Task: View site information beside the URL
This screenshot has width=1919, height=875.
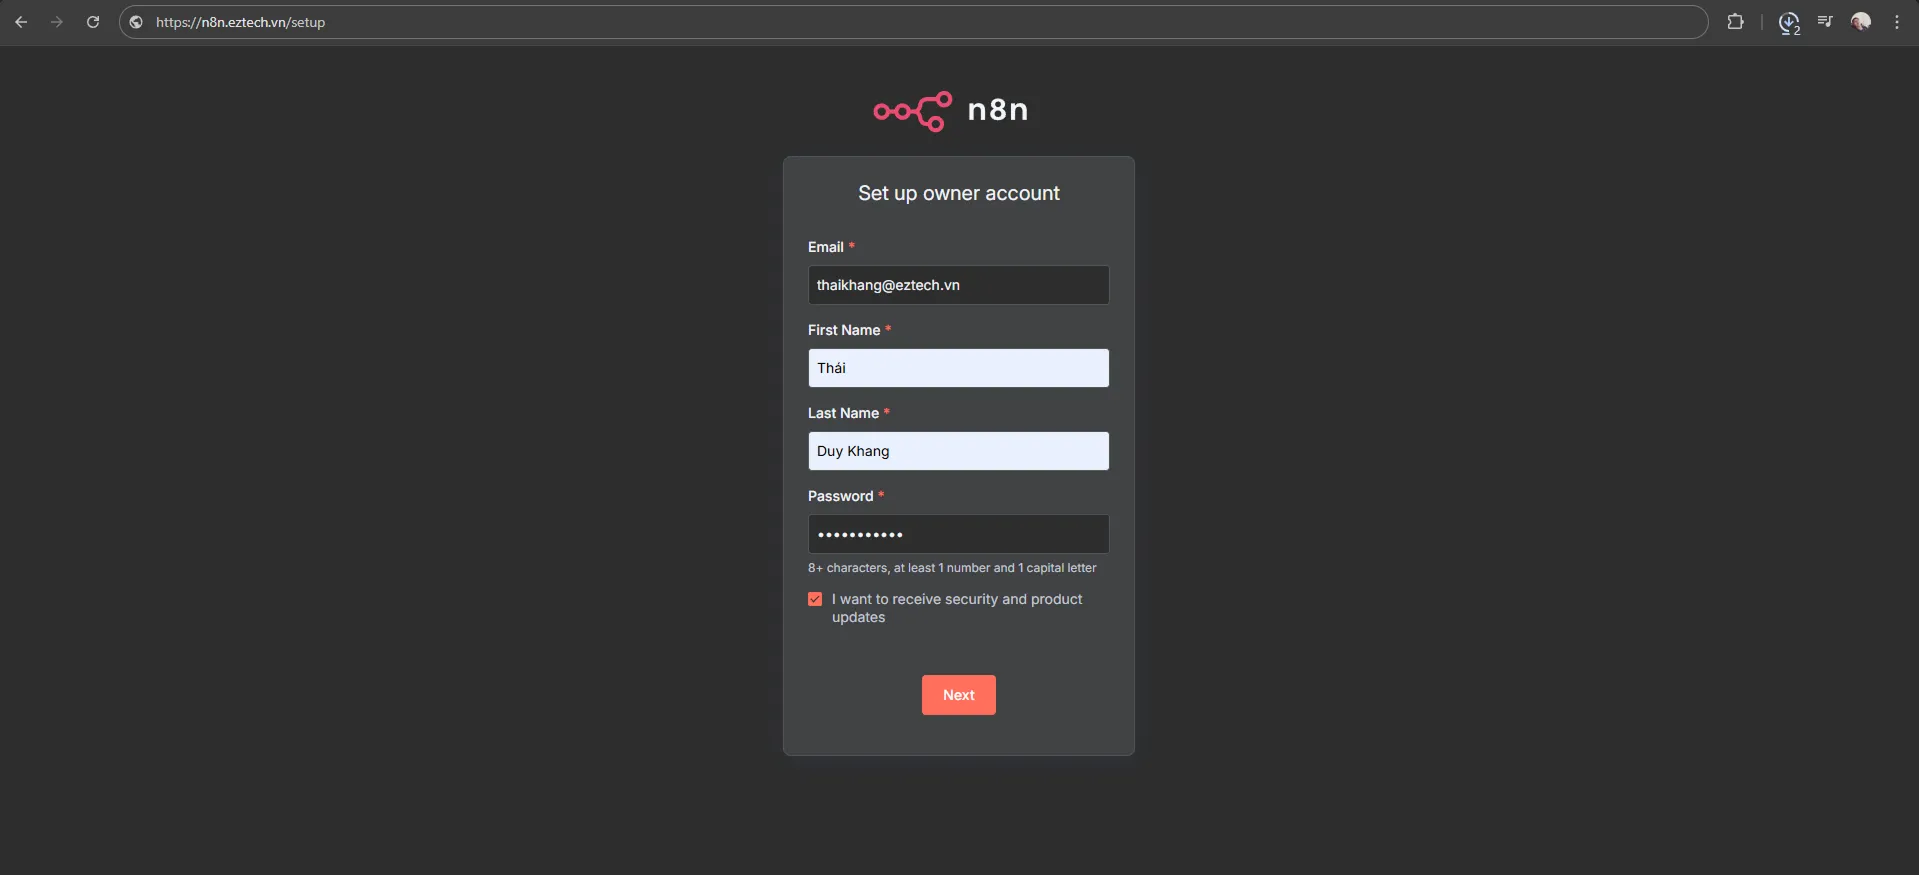Action: pyautogui.click(x=136, y=22)
